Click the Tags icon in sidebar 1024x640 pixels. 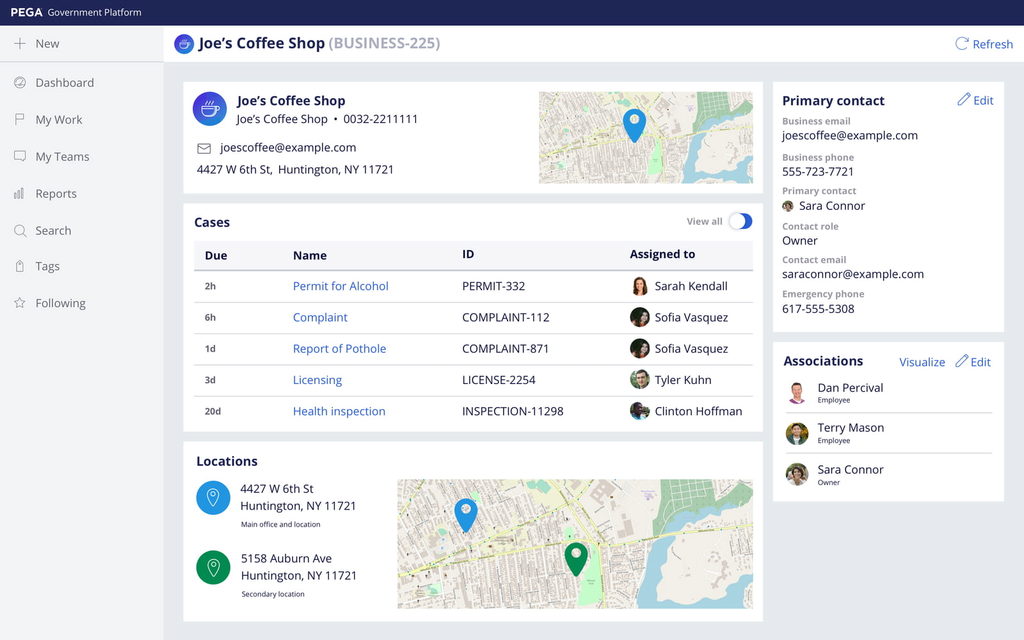[x=19, y=267]
